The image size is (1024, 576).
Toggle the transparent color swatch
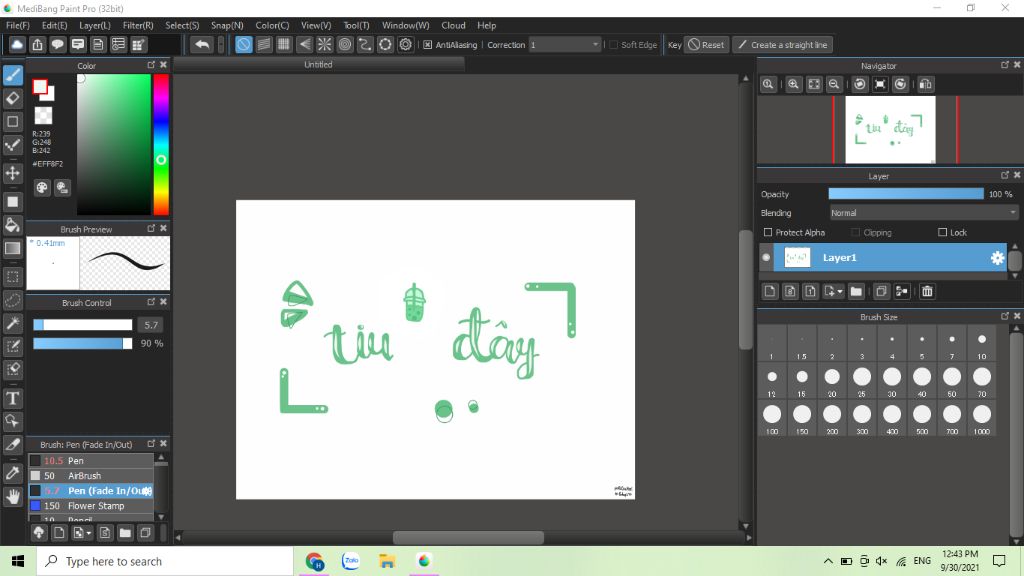43,116
